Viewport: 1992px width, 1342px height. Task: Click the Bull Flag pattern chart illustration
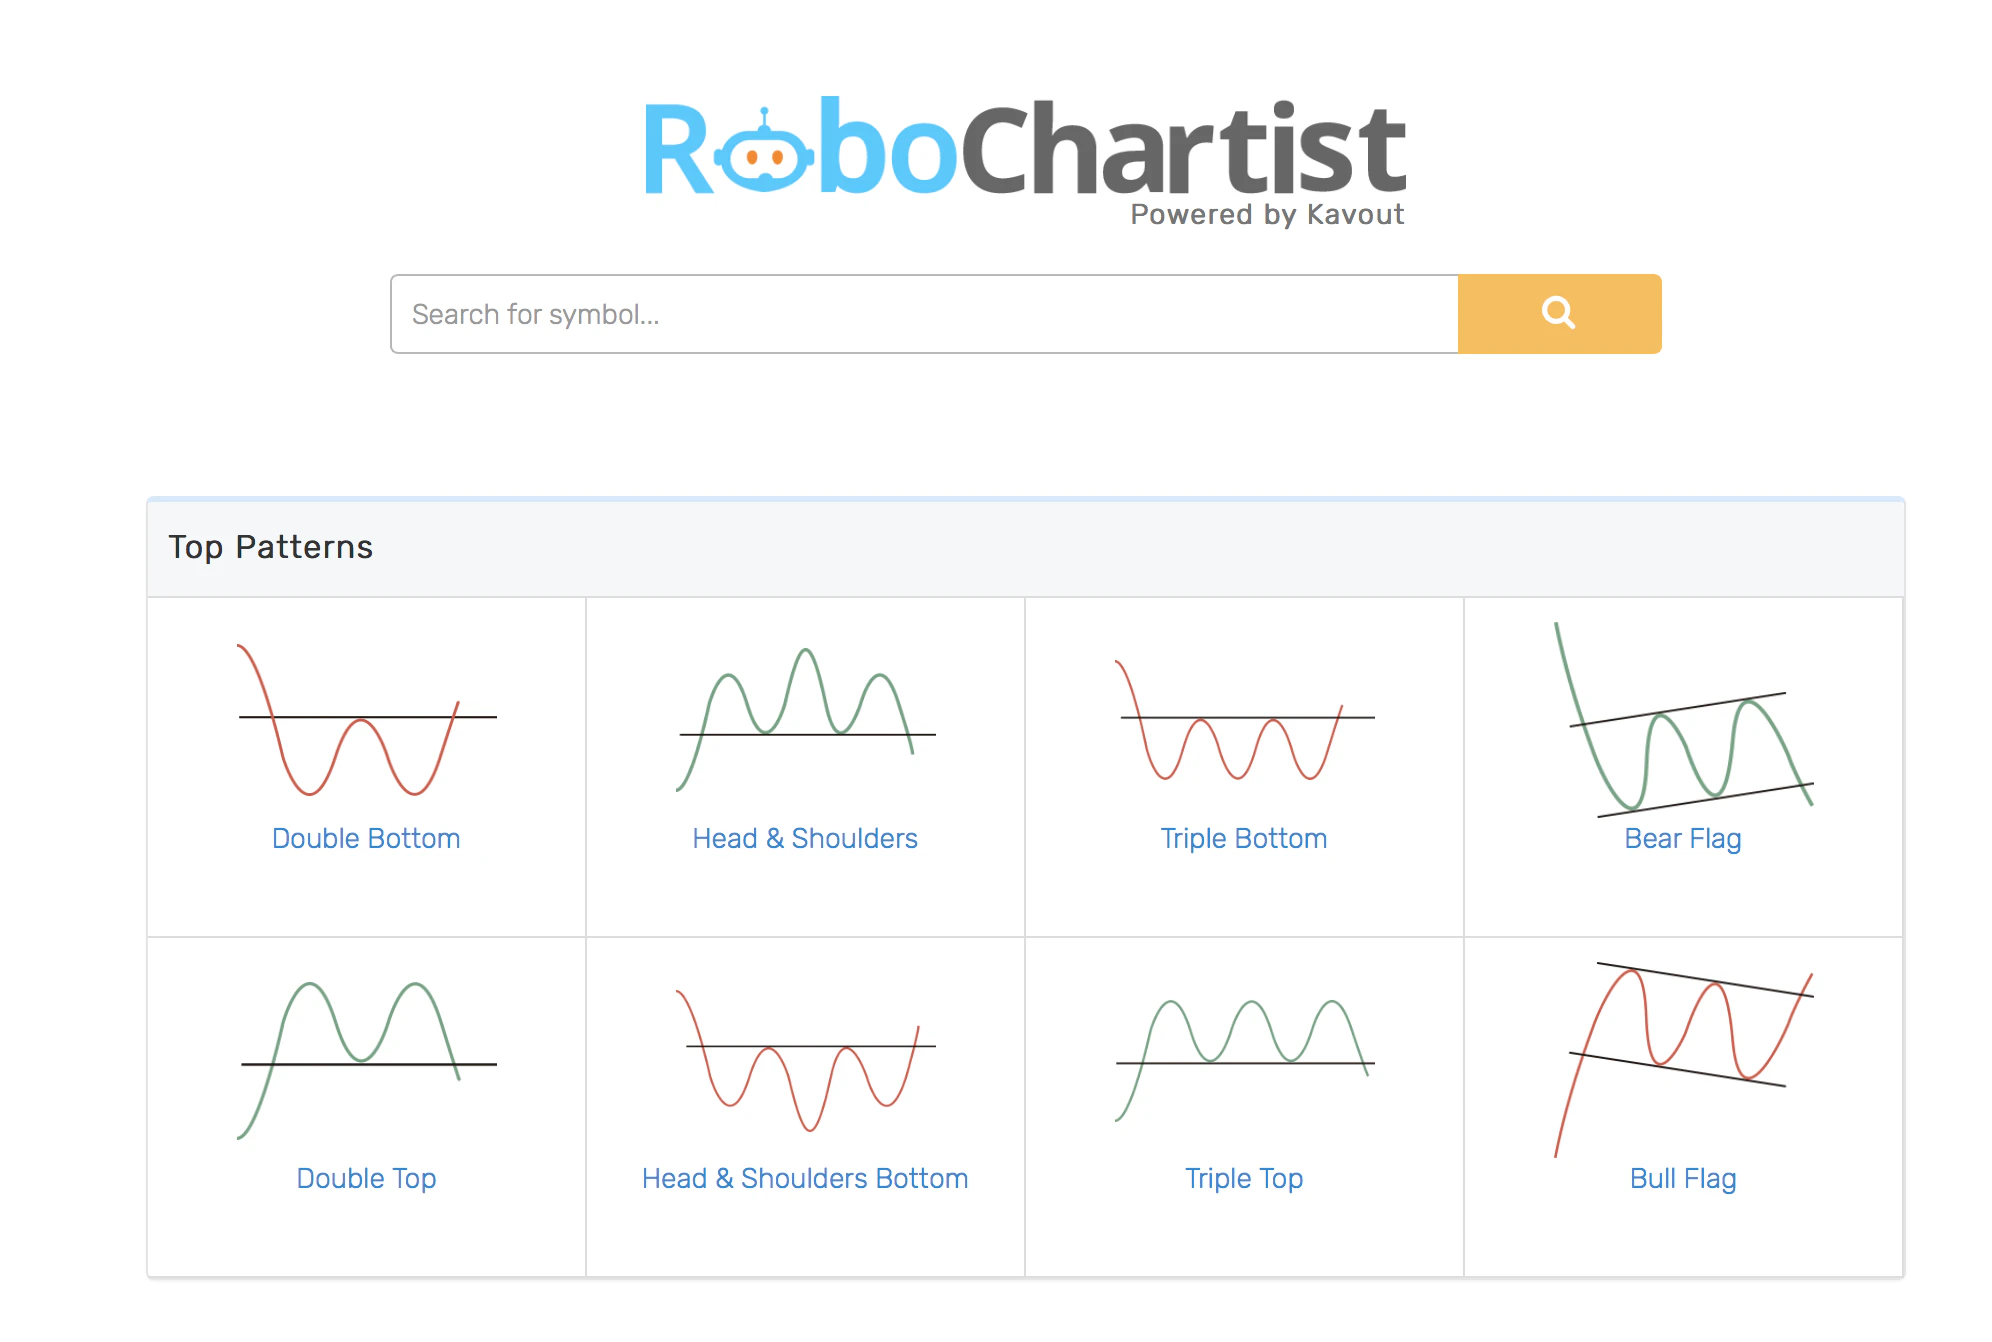pos(1683,1050)
